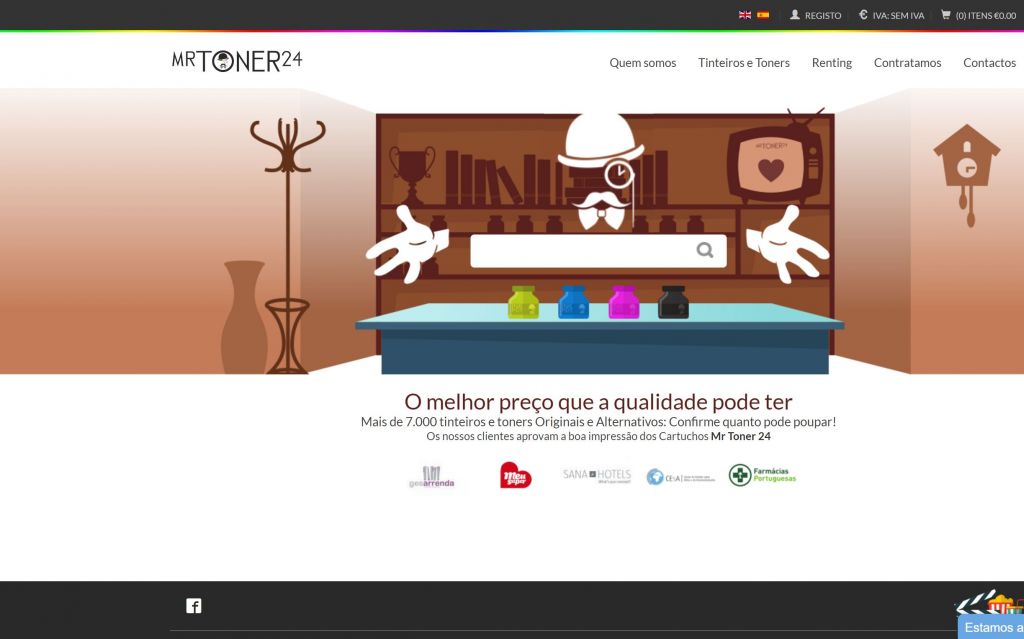Open the Tinteiros e Toners menu
The image size is (1024, 639).
point(744,62)
